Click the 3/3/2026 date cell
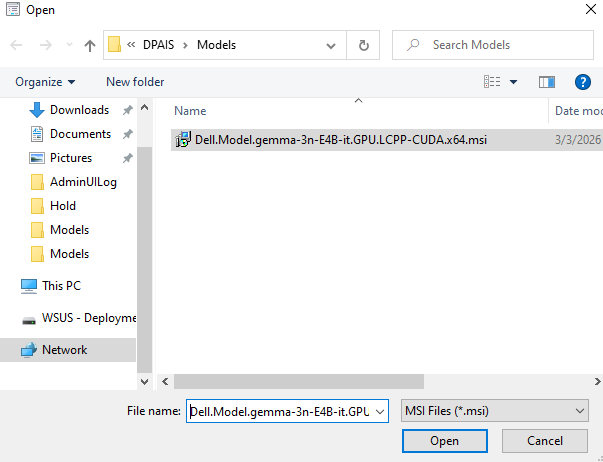 578,140
